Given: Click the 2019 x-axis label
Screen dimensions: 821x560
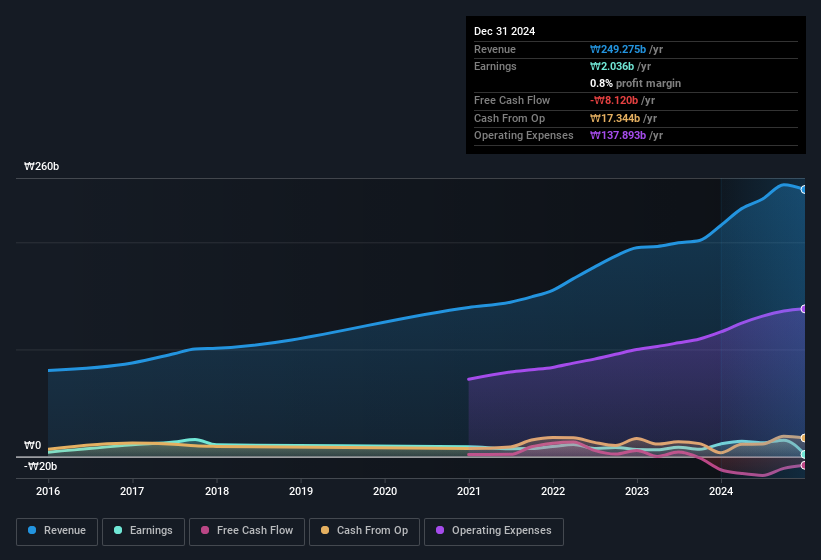Looking at the screenshot, I should (x=301, y=491).
